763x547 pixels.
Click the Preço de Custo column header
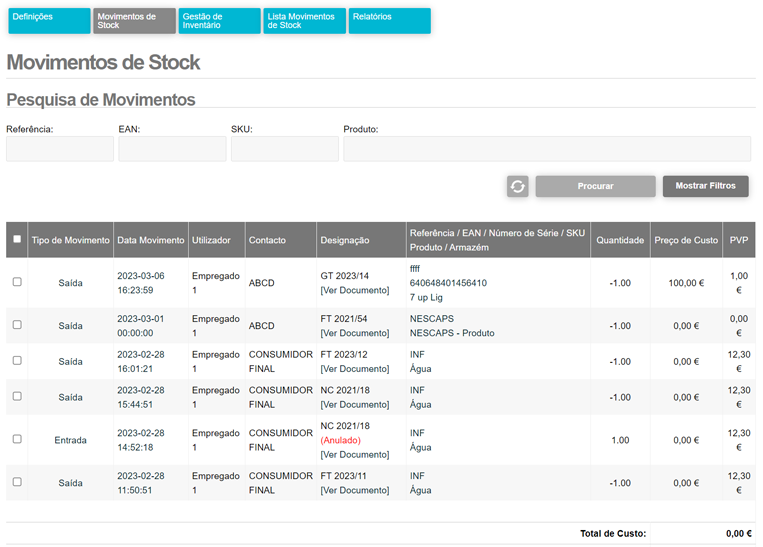point(686,240)
